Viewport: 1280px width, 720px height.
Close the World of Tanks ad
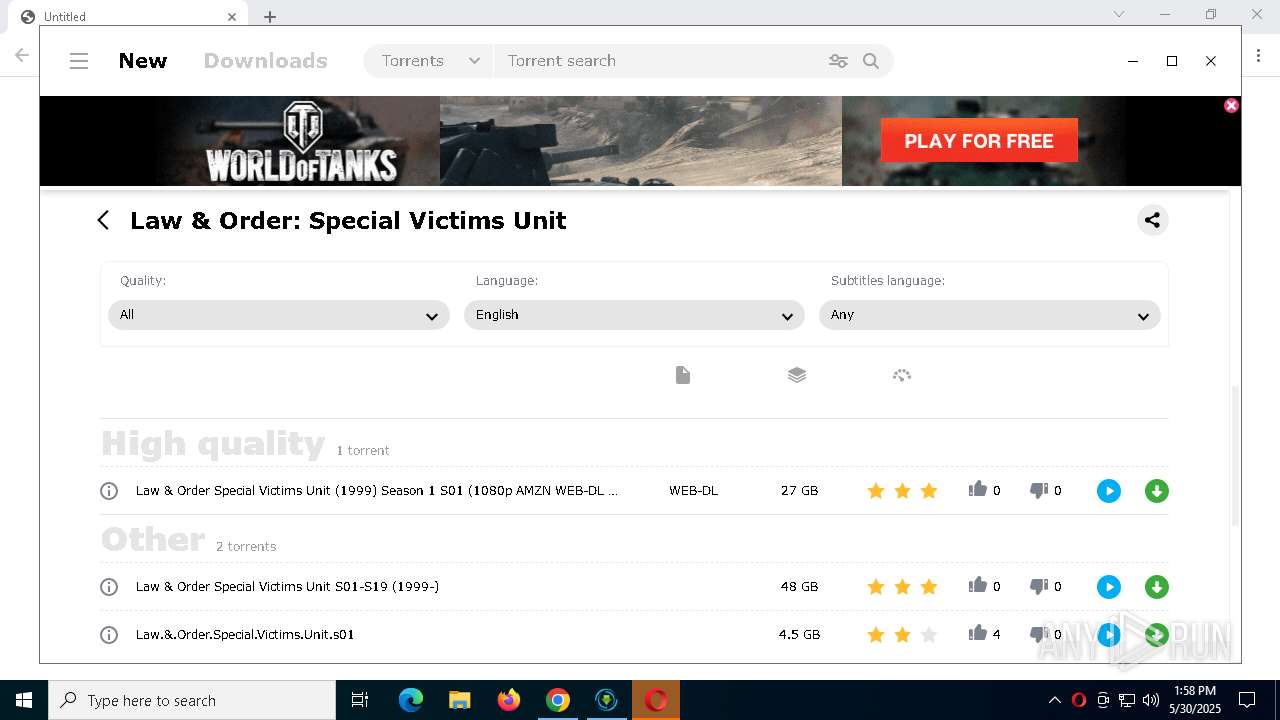(1231, 105)
